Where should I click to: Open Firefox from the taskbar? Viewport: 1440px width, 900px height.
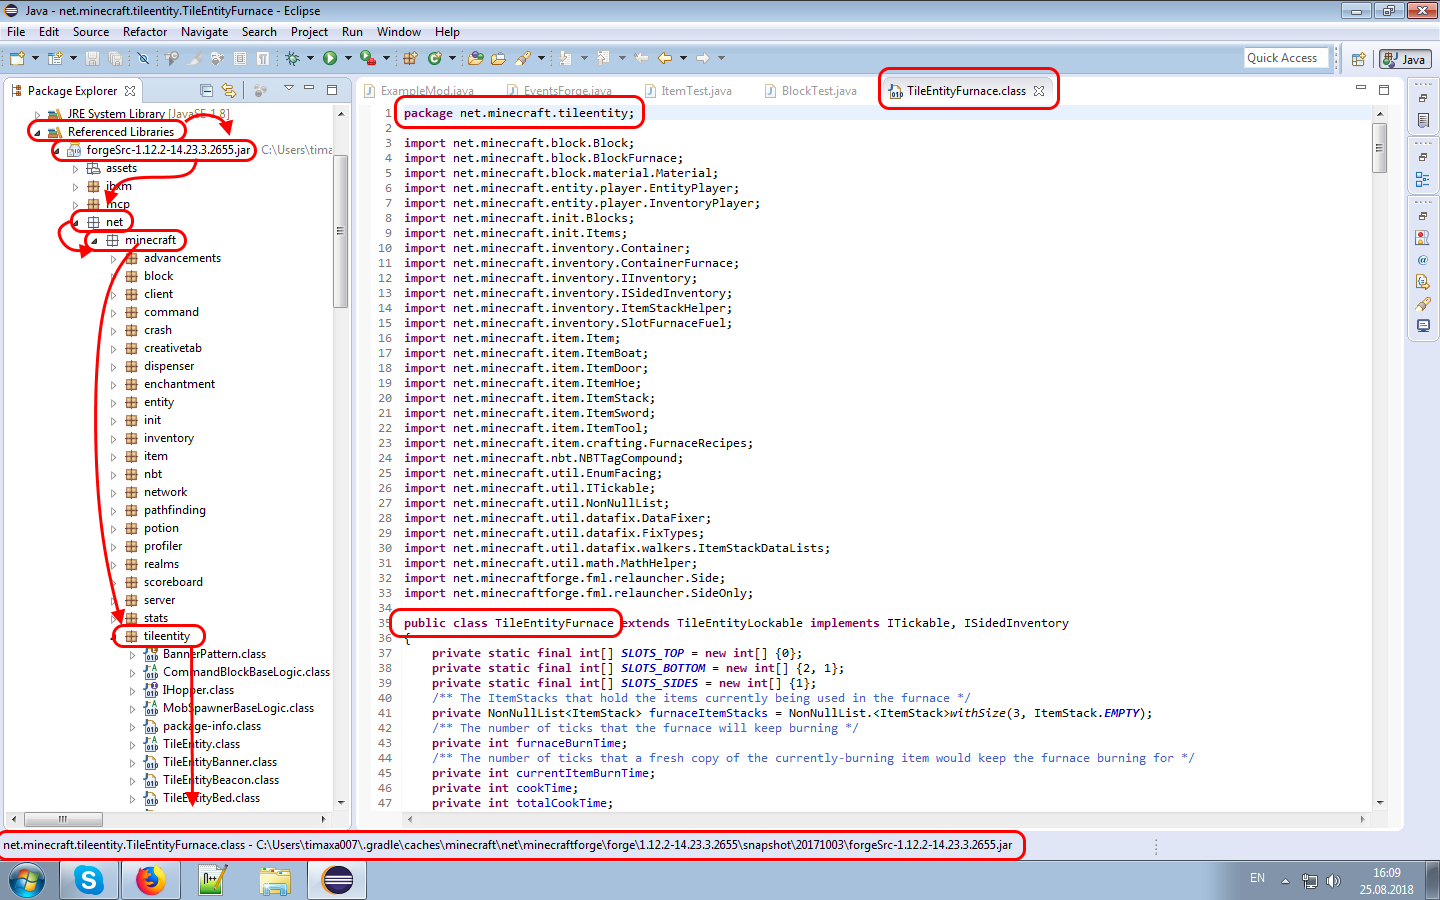151,881
